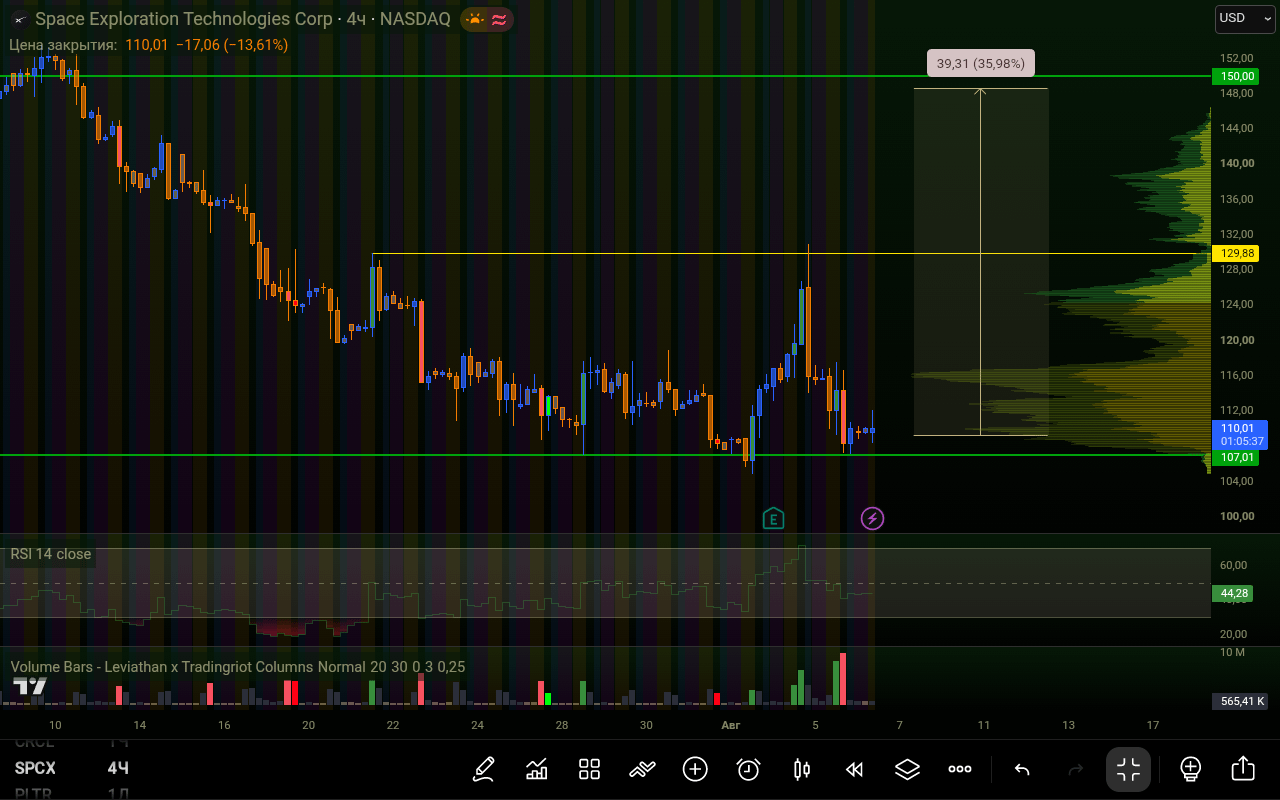
Task: Tap the 'Авг' month label on the time axis
Action: [731, 725]
